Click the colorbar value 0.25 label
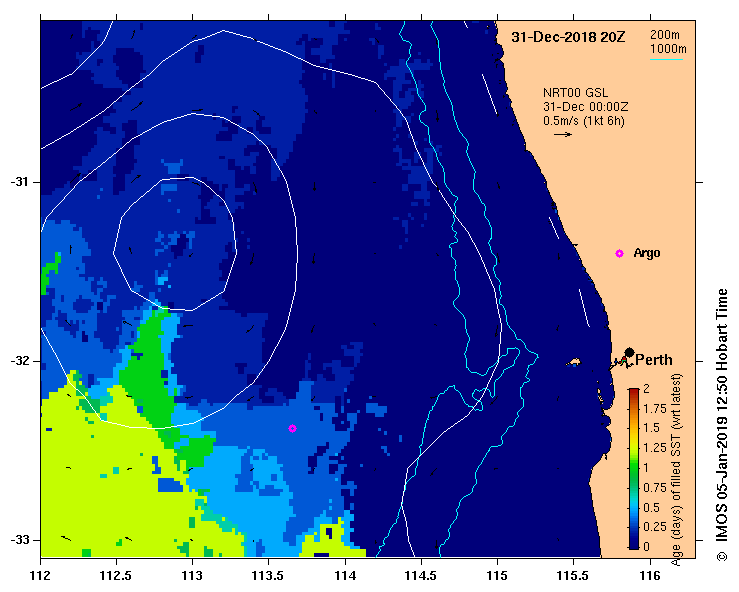The height and width of the screenshot is (592, 739). tap(655, 527)
